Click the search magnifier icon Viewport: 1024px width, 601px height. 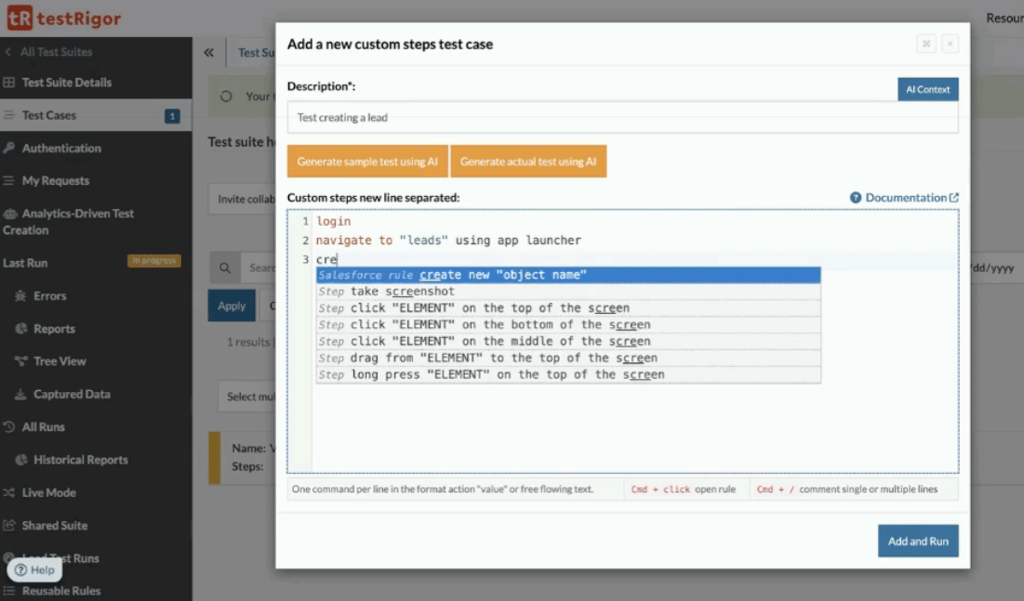coord(225,268)
